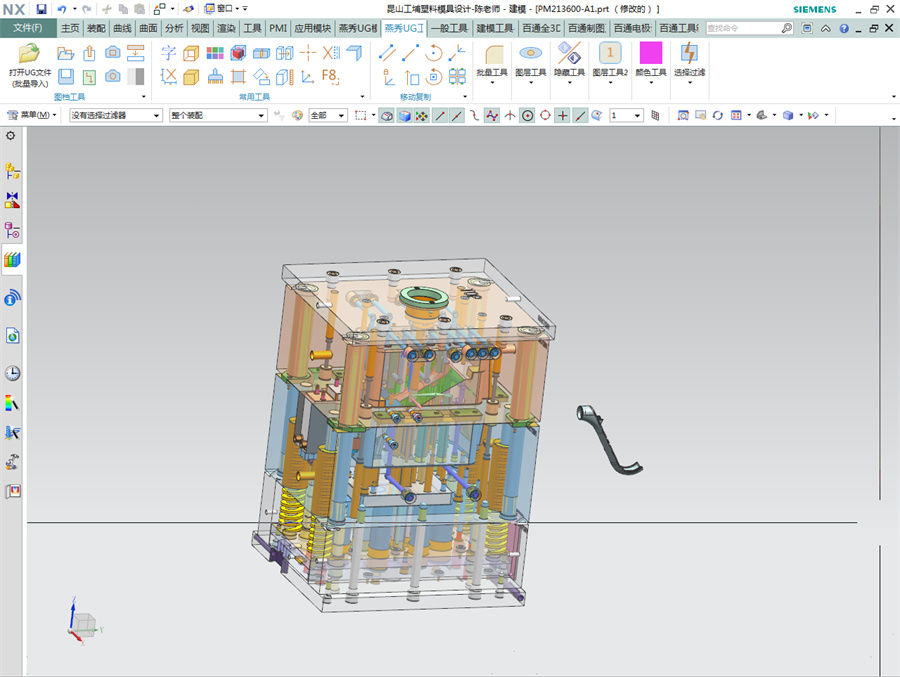Click the magnifier icon beside command search
The image size is (900, 677).
[x=787, y=28]
